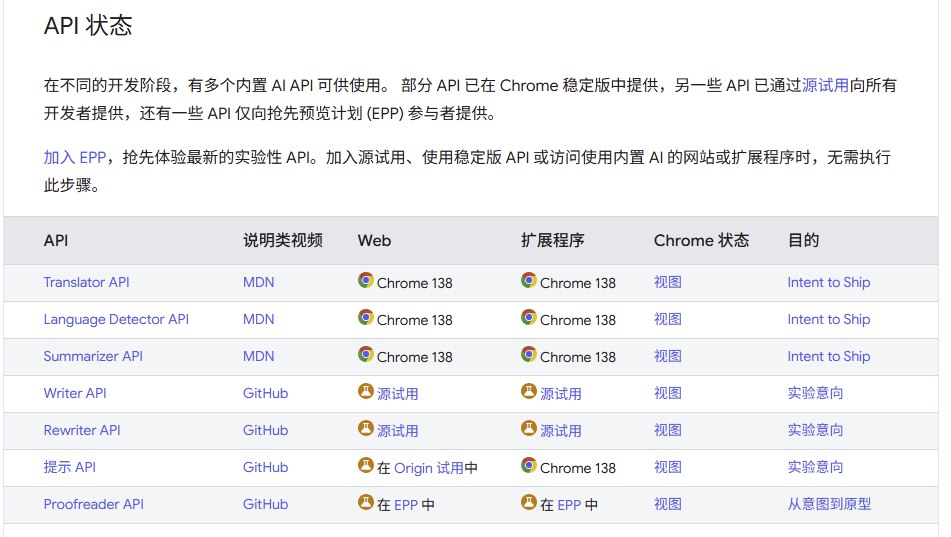Open 从意图到原型 link for Proofreader API

[829, 504]
